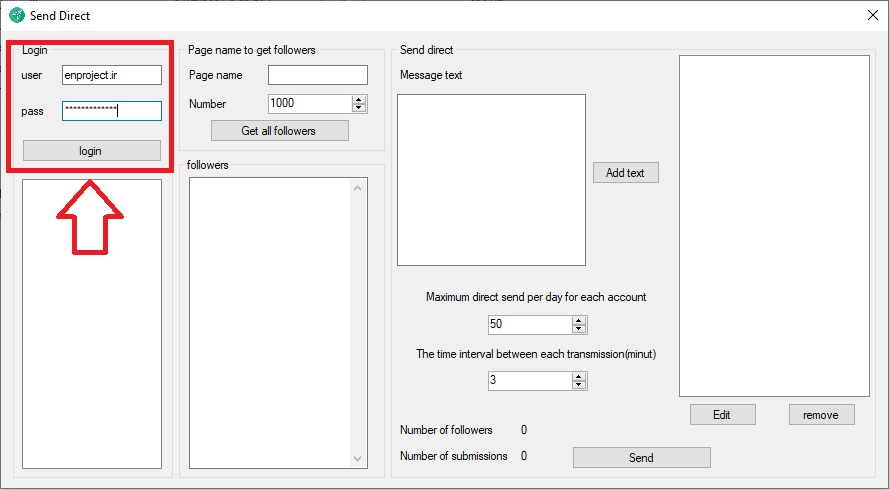Click the Get all followers button
The height and width of the screenshot is (490, 890).
279,131
